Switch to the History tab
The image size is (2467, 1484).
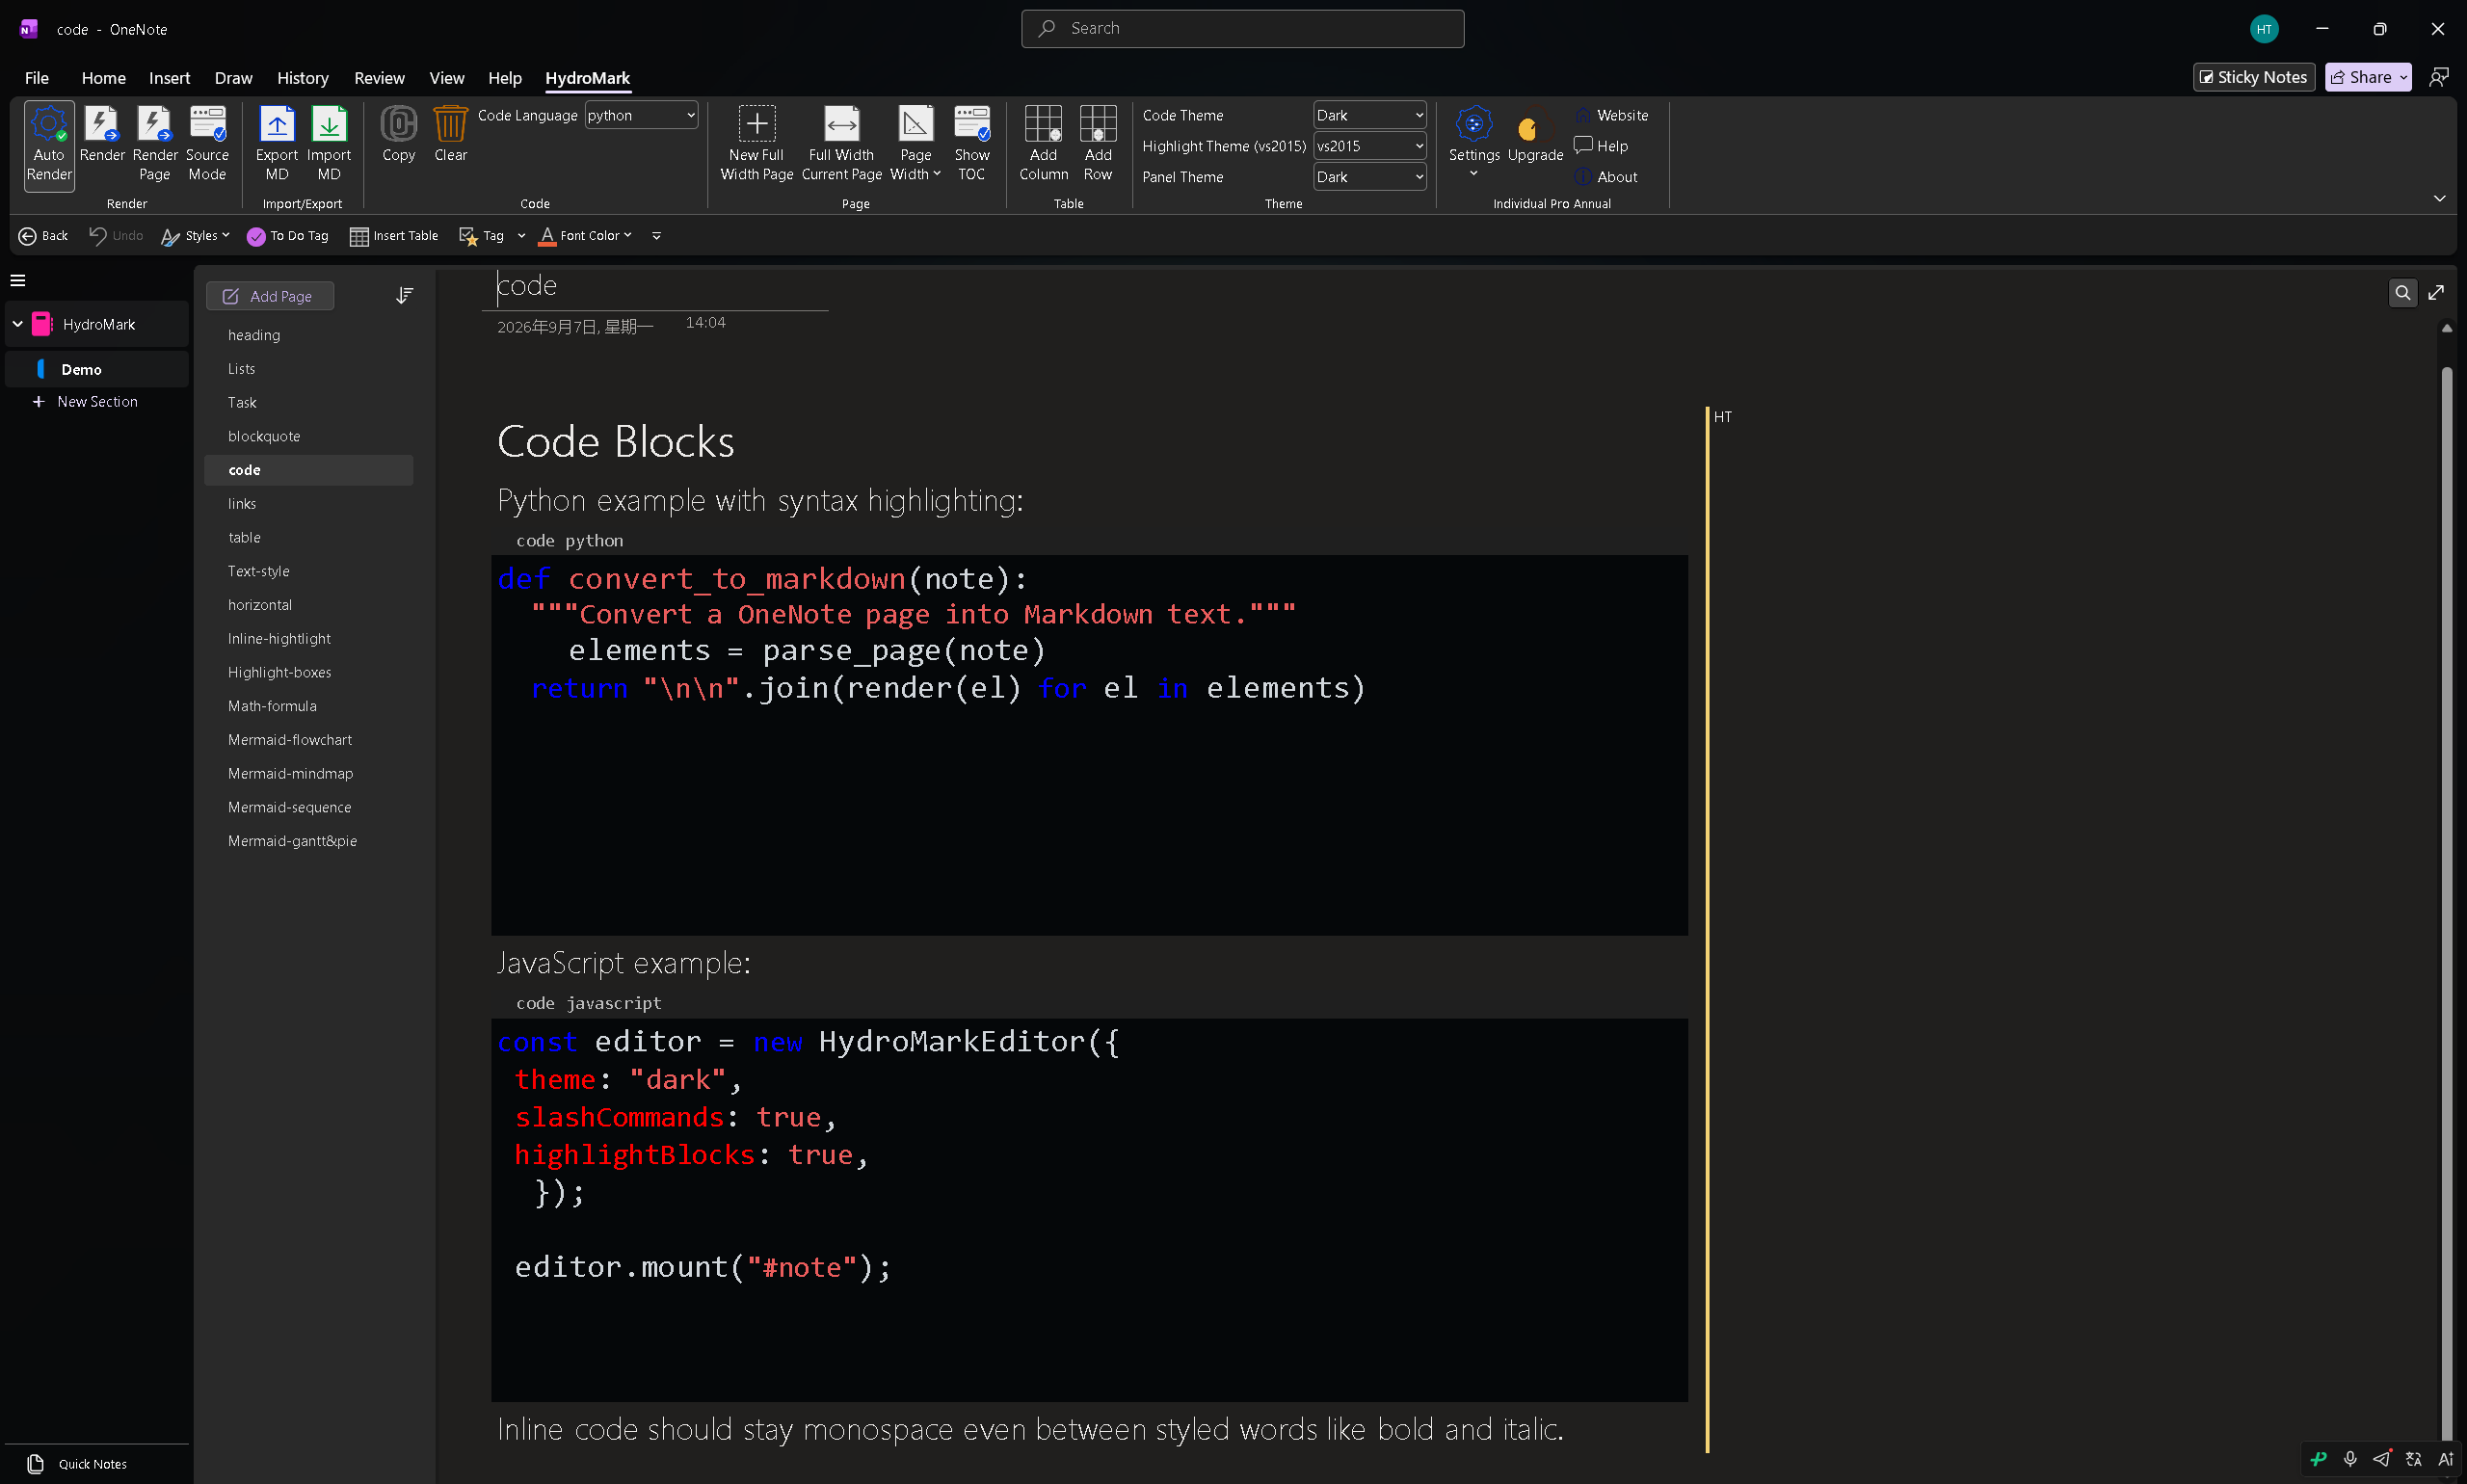[x=302, y=78]
